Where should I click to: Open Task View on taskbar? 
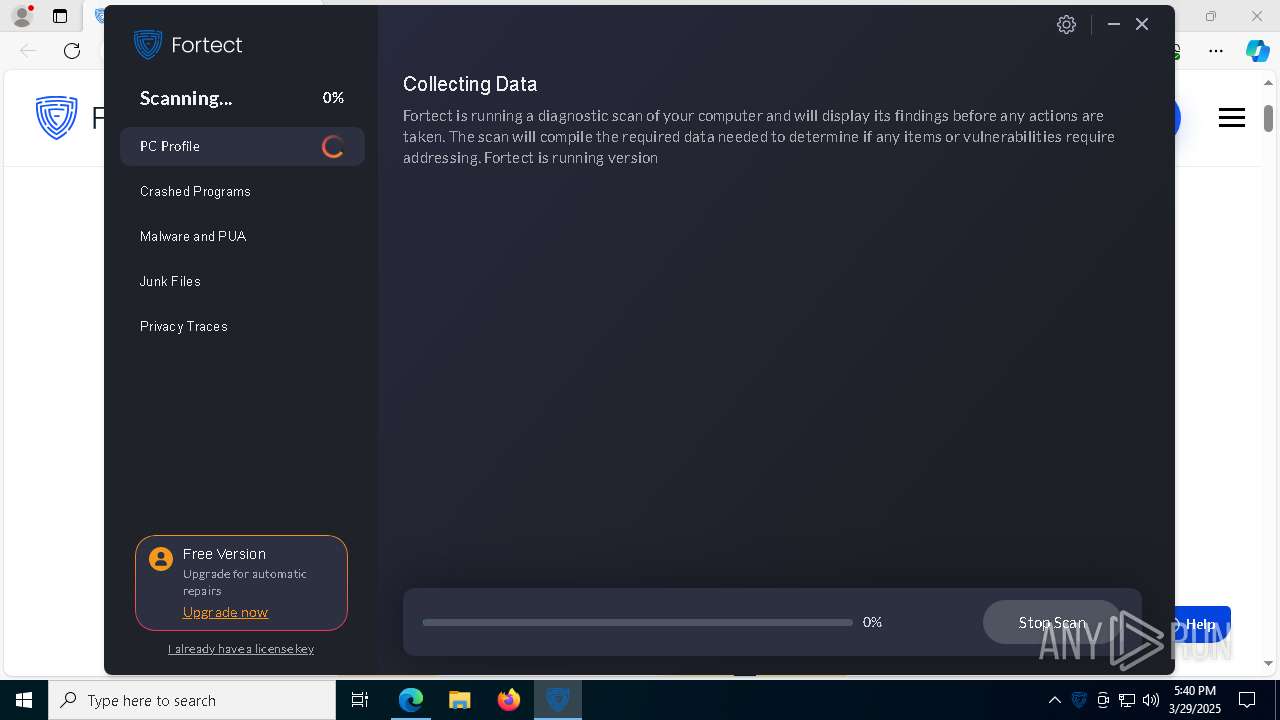(x=360, y=700)
